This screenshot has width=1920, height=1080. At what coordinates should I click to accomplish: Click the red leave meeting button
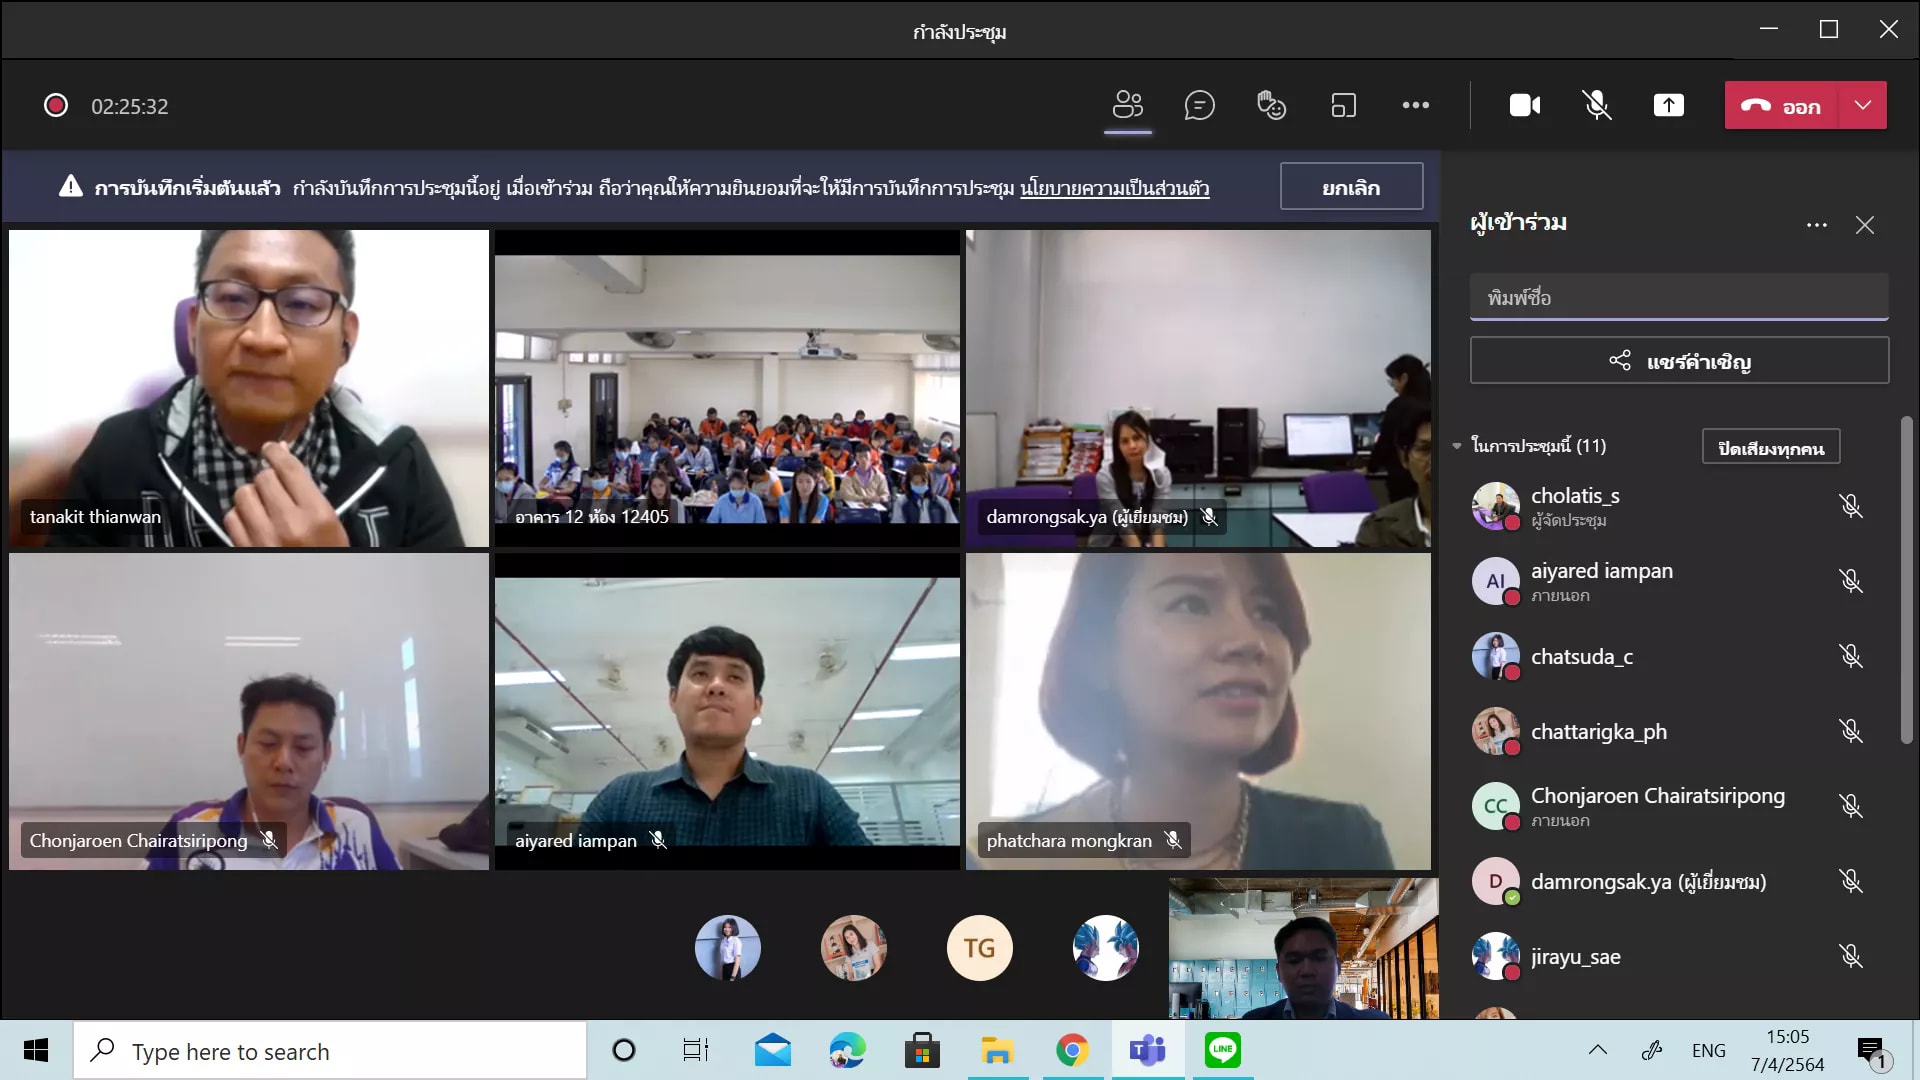click(1780, 105)
